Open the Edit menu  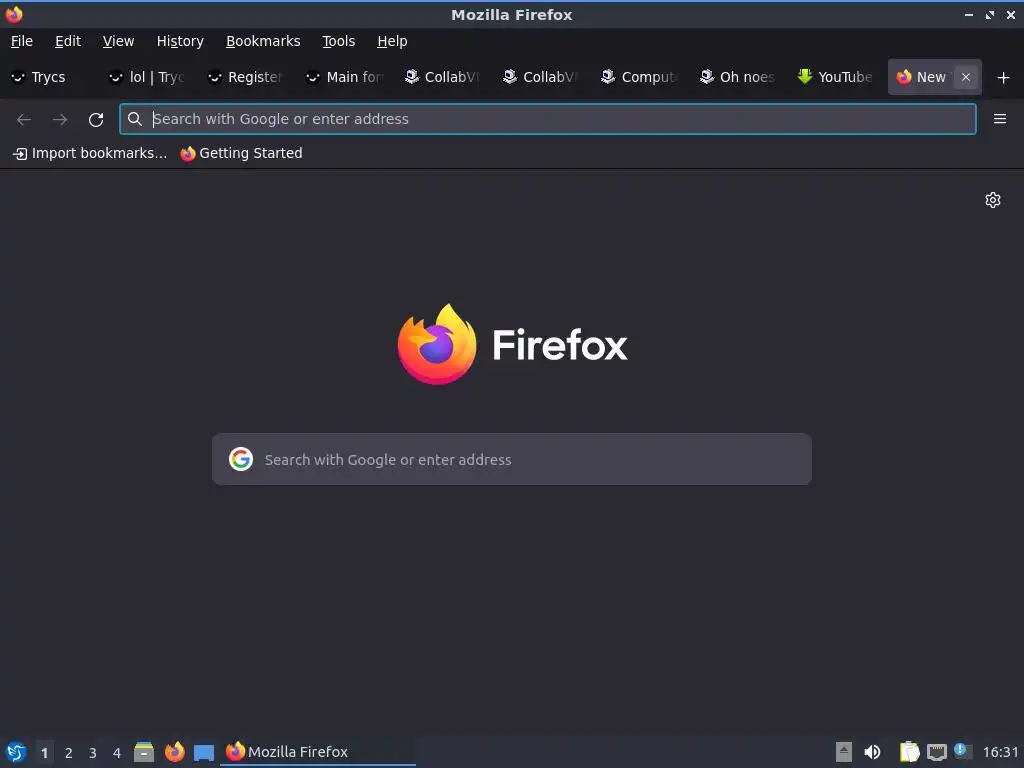pyautogui.click(x=68, y=41)
